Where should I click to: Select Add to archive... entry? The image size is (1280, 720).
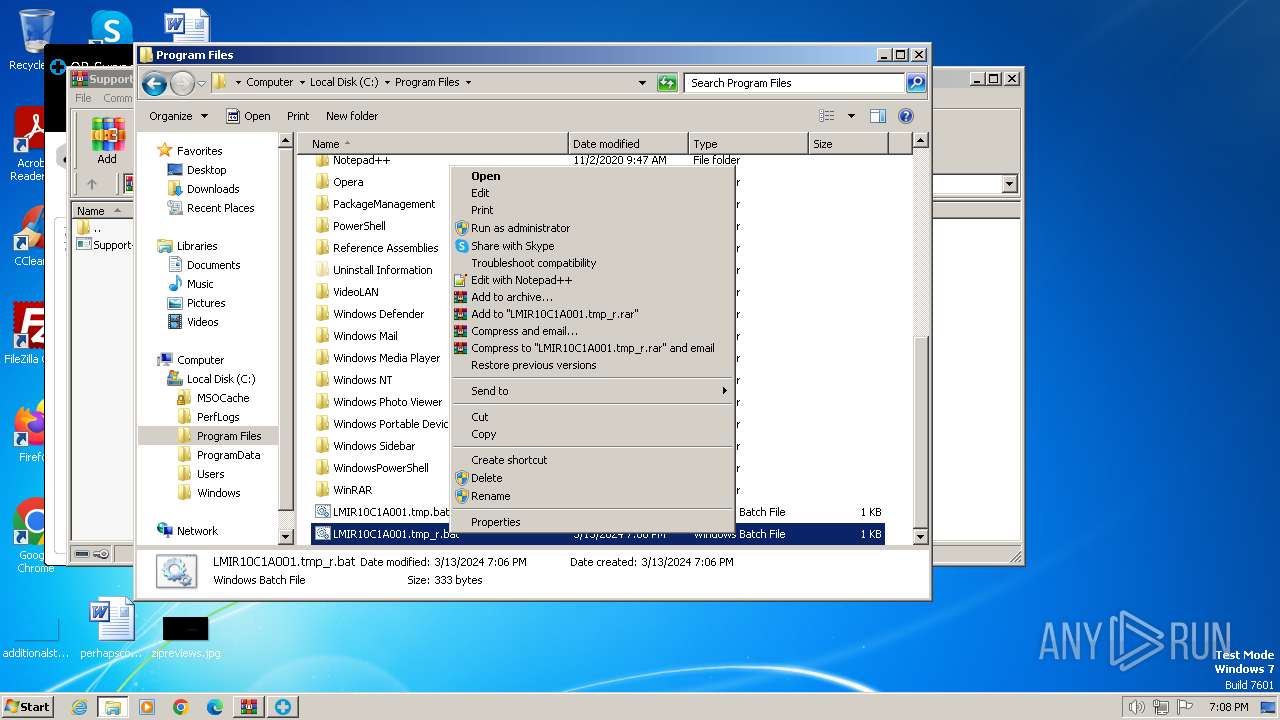pyautogui.click(x=592, y=297)
